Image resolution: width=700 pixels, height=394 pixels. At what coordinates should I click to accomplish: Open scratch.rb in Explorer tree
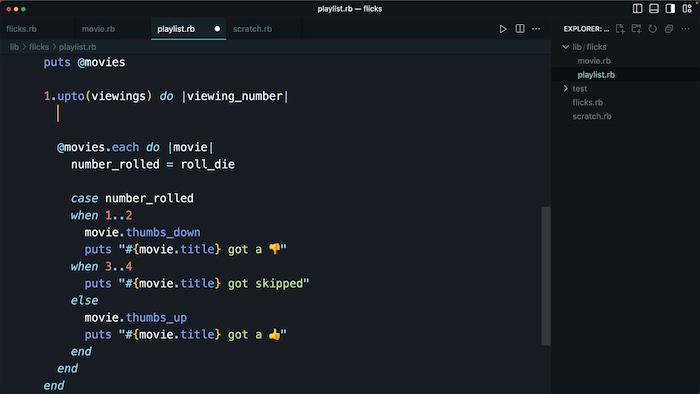pos(592,116)
